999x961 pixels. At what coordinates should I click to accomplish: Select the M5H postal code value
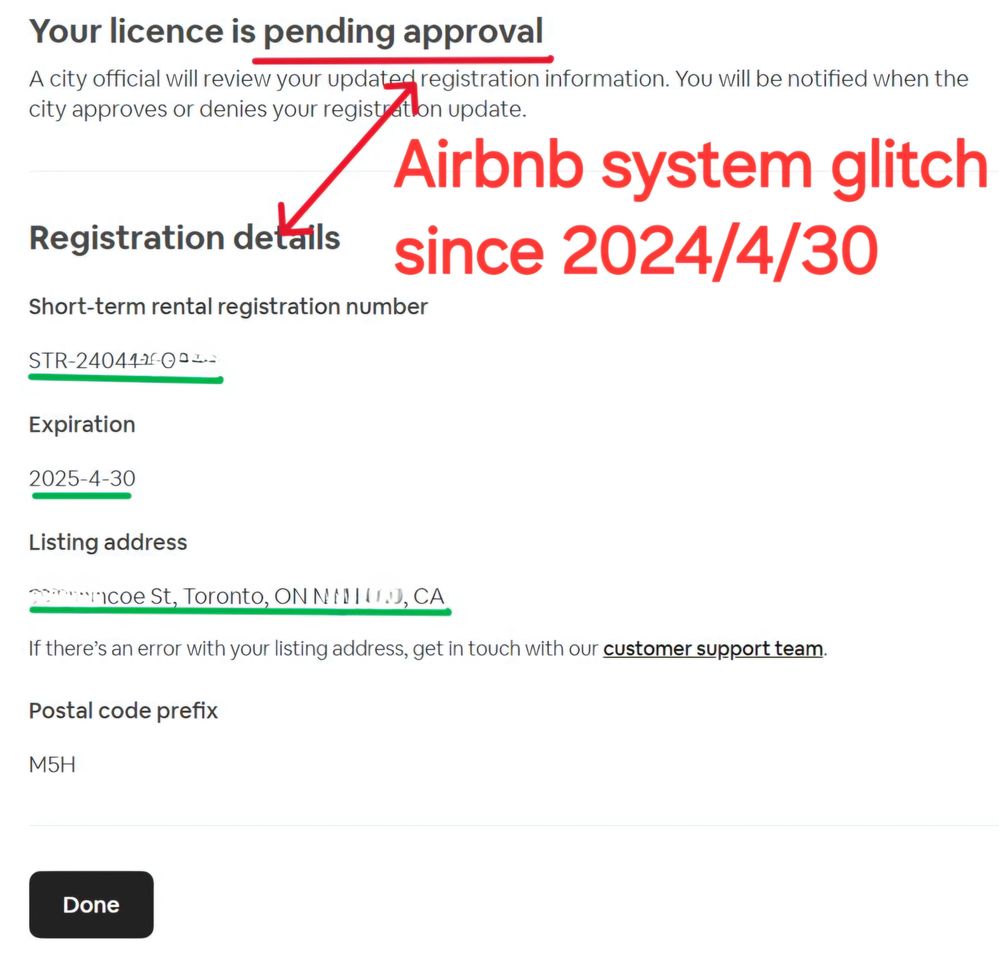click(52, 765)
